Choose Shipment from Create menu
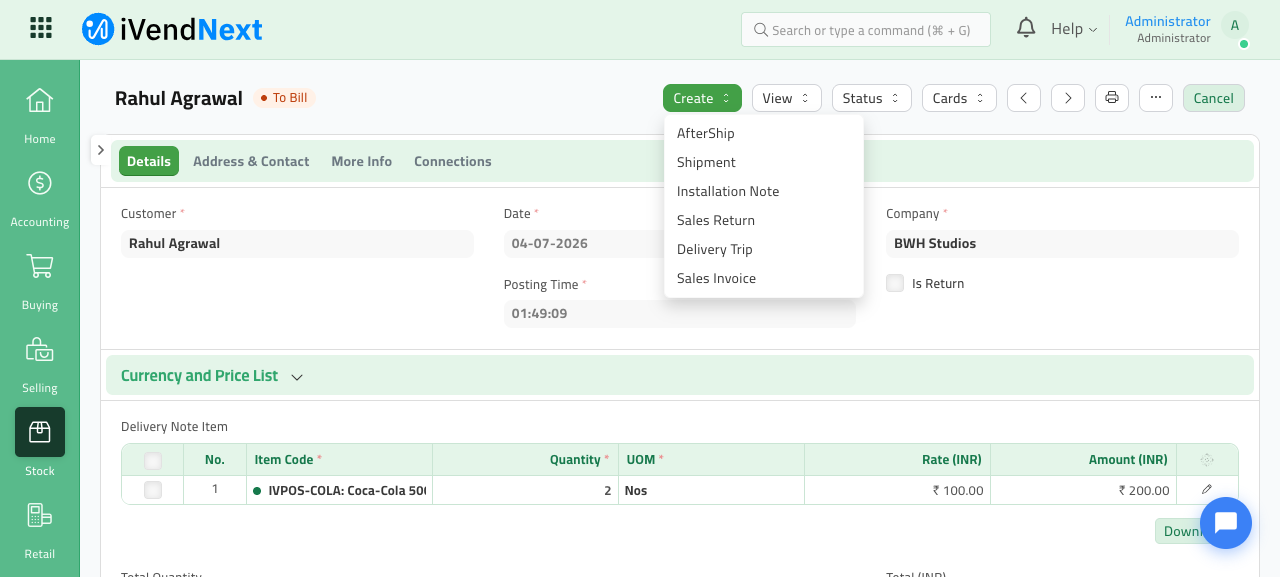Viewport: 1280px width, 577px height. [x=764, y=162]
